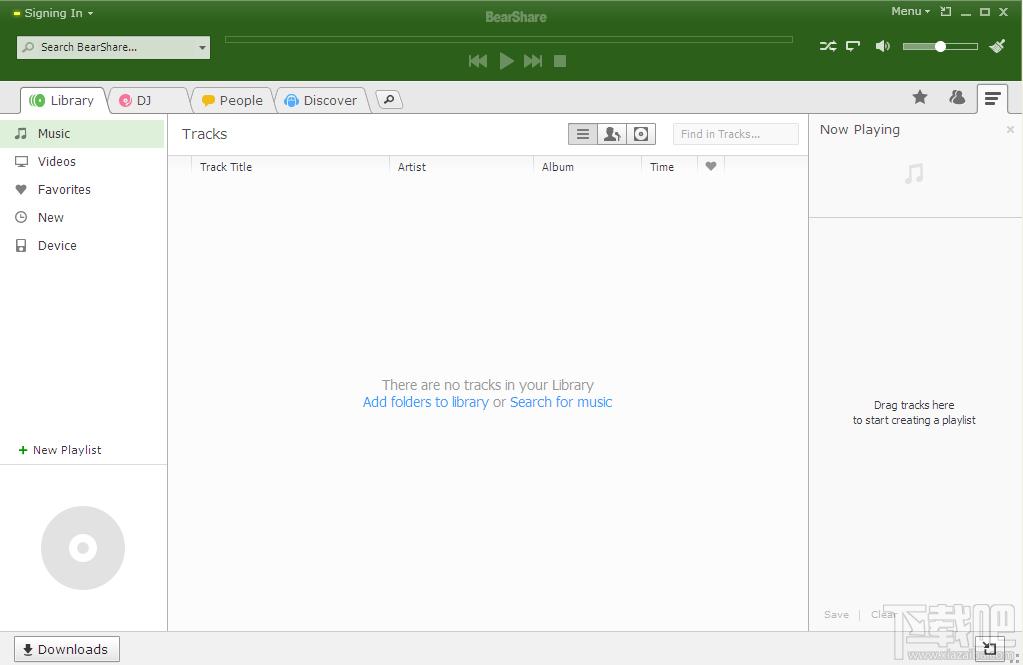The width and height of the screenshot is (1023, 665).
Task: Expand the search box dropdown arrow
Action: 202,47
